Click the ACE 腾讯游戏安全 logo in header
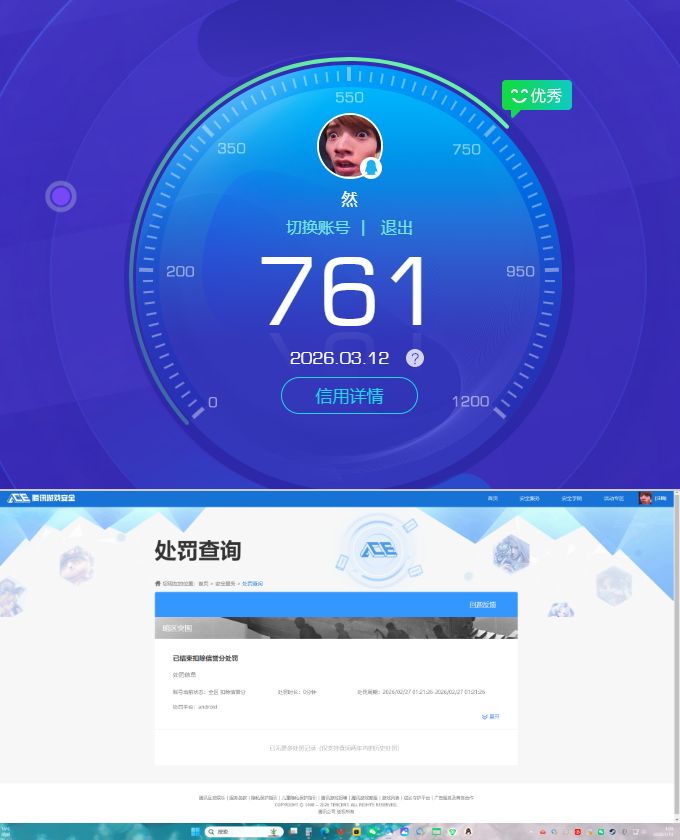 click(x=41, y=498)
